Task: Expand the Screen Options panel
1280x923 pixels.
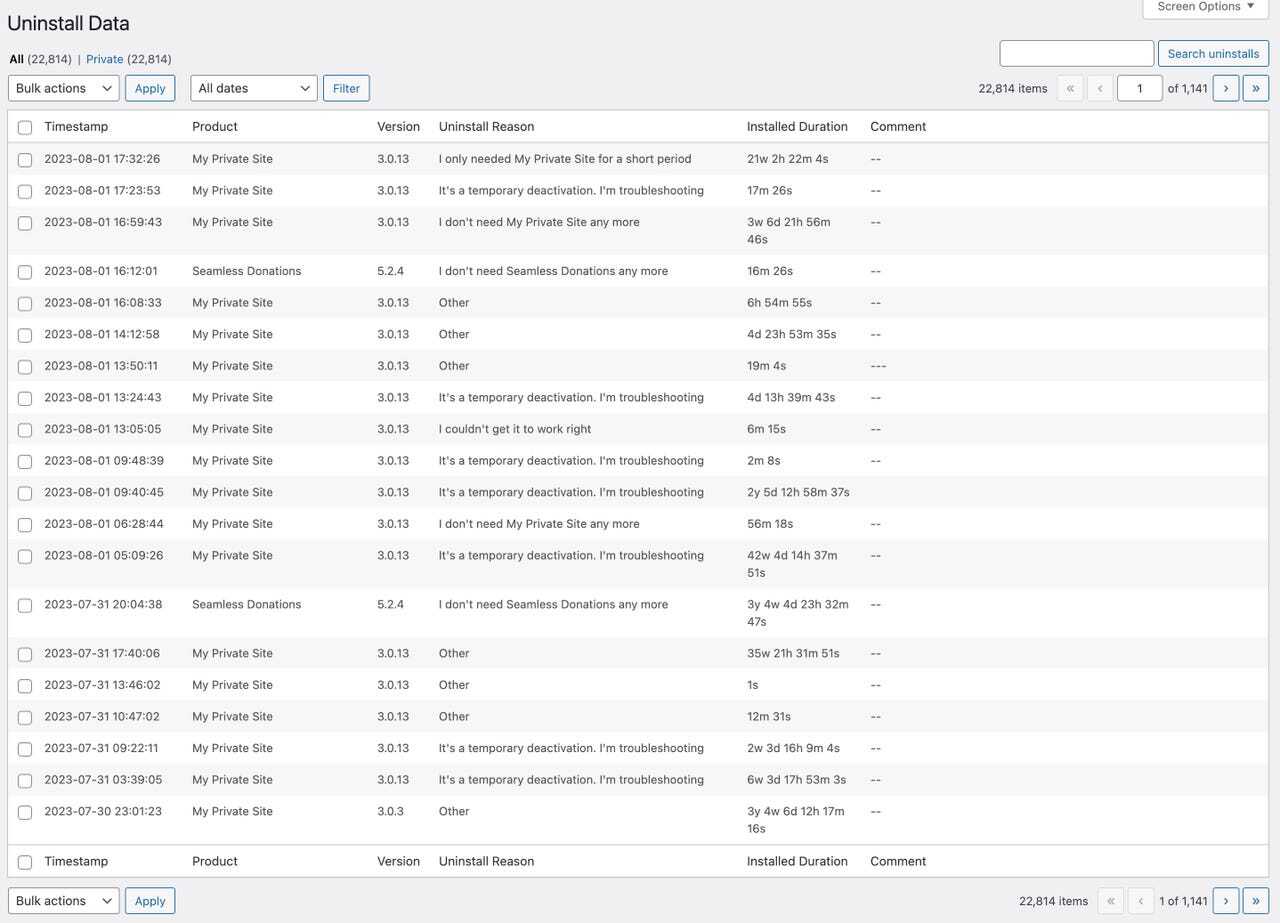Action: [x=1205, y=7]
